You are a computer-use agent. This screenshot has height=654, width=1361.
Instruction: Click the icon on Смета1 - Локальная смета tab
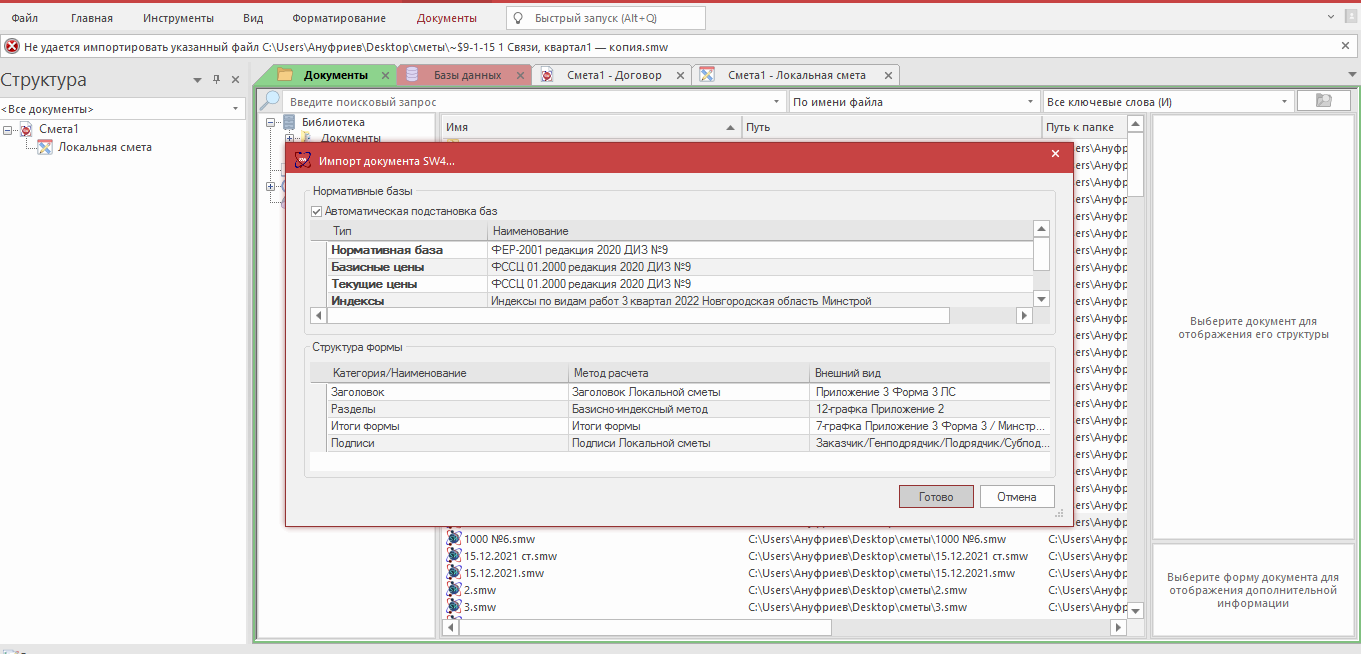[707, 75]
